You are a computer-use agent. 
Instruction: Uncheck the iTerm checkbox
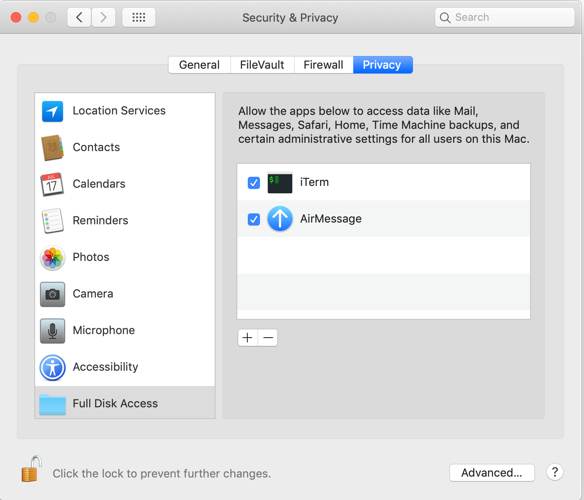pos(254,183)
